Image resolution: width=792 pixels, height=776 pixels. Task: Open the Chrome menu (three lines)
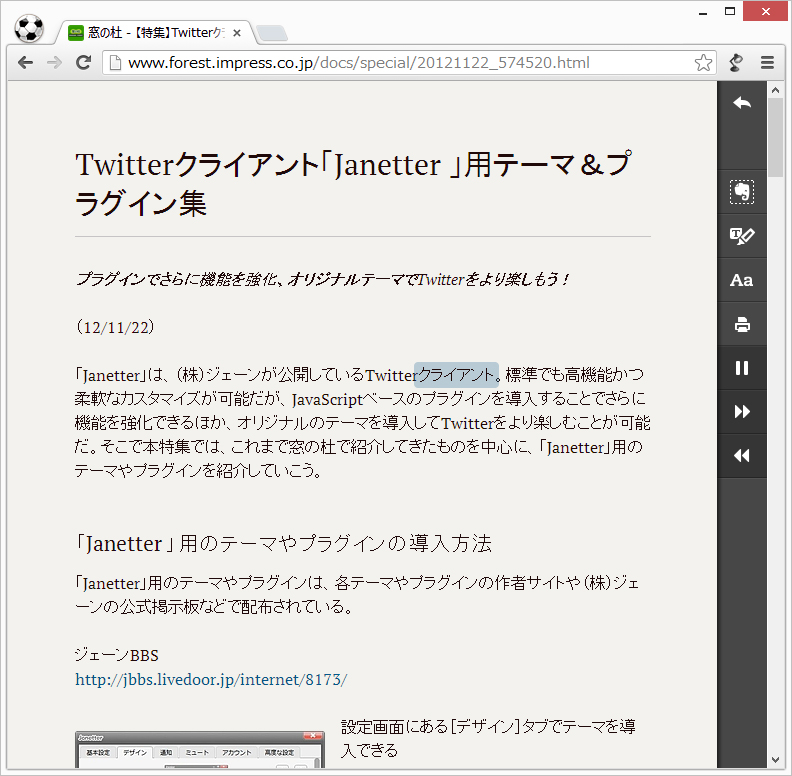click(767, 63)
